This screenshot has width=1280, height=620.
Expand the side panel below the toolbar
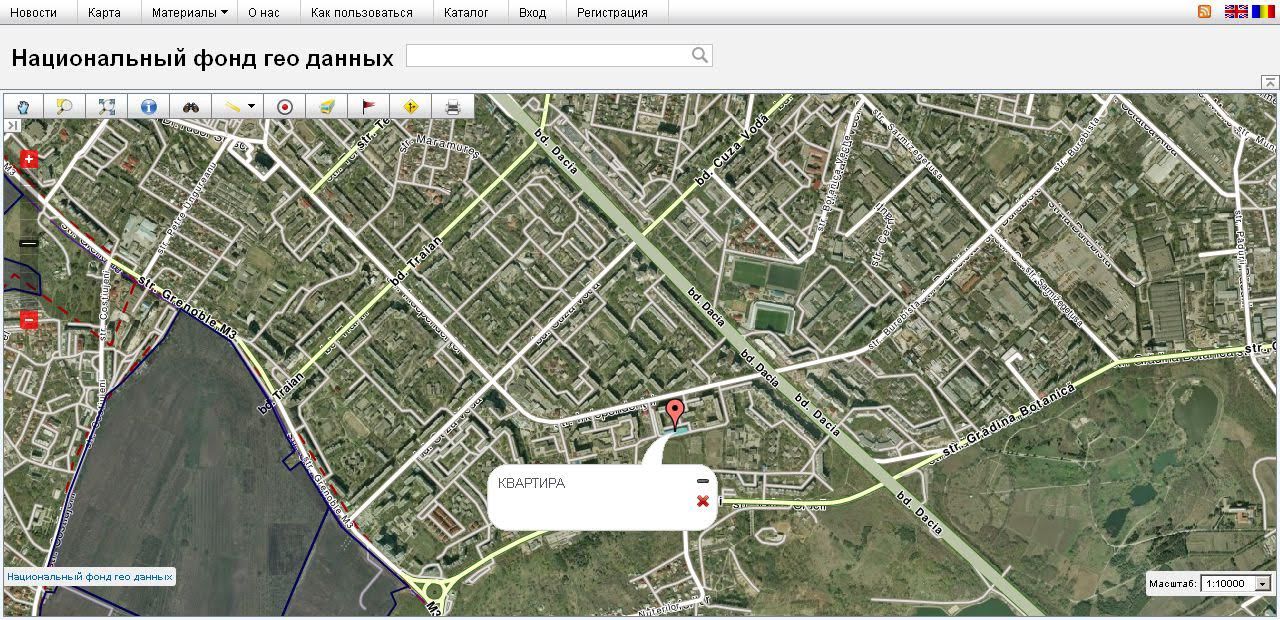(12, 125)
